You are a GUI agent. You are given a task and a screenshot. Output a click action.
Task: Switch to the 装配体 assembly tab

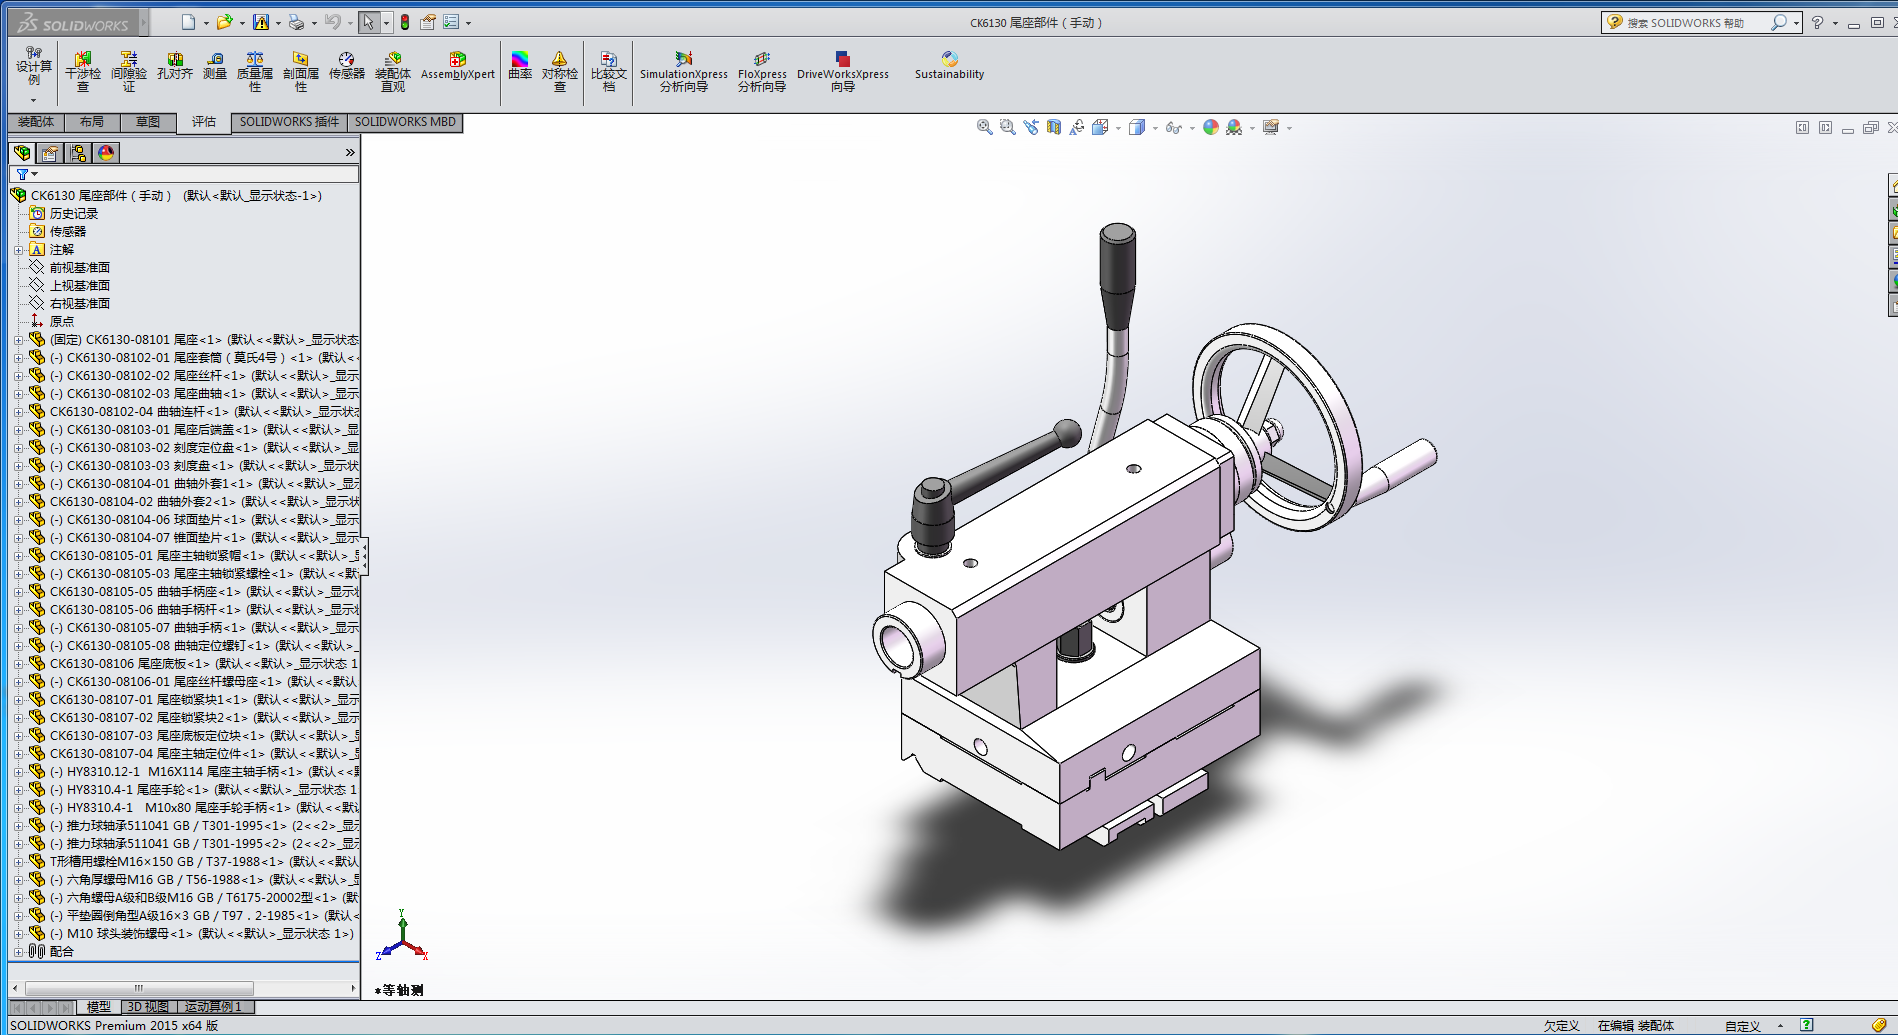click(x=36, y=122)
